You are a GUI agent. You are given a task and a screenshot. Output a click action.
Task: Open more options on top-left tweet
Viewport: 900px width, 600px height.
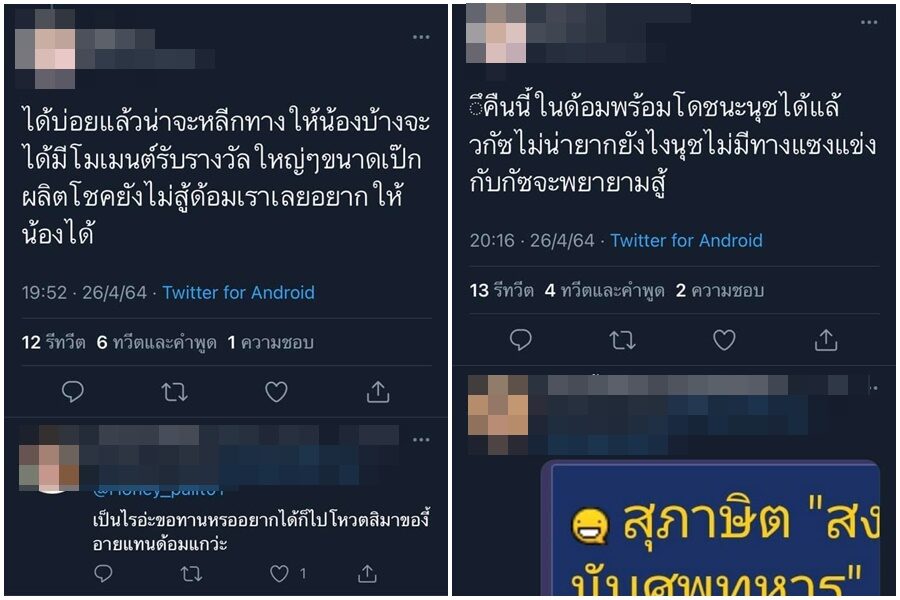(x=421, y=37)
